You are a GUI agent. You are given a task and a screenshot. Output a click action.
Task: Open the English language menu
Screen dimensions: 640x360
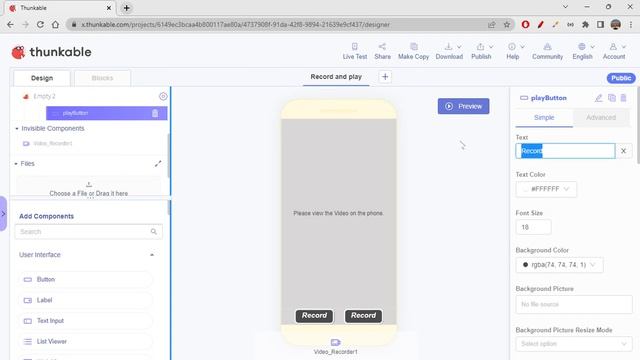(583, 51)
